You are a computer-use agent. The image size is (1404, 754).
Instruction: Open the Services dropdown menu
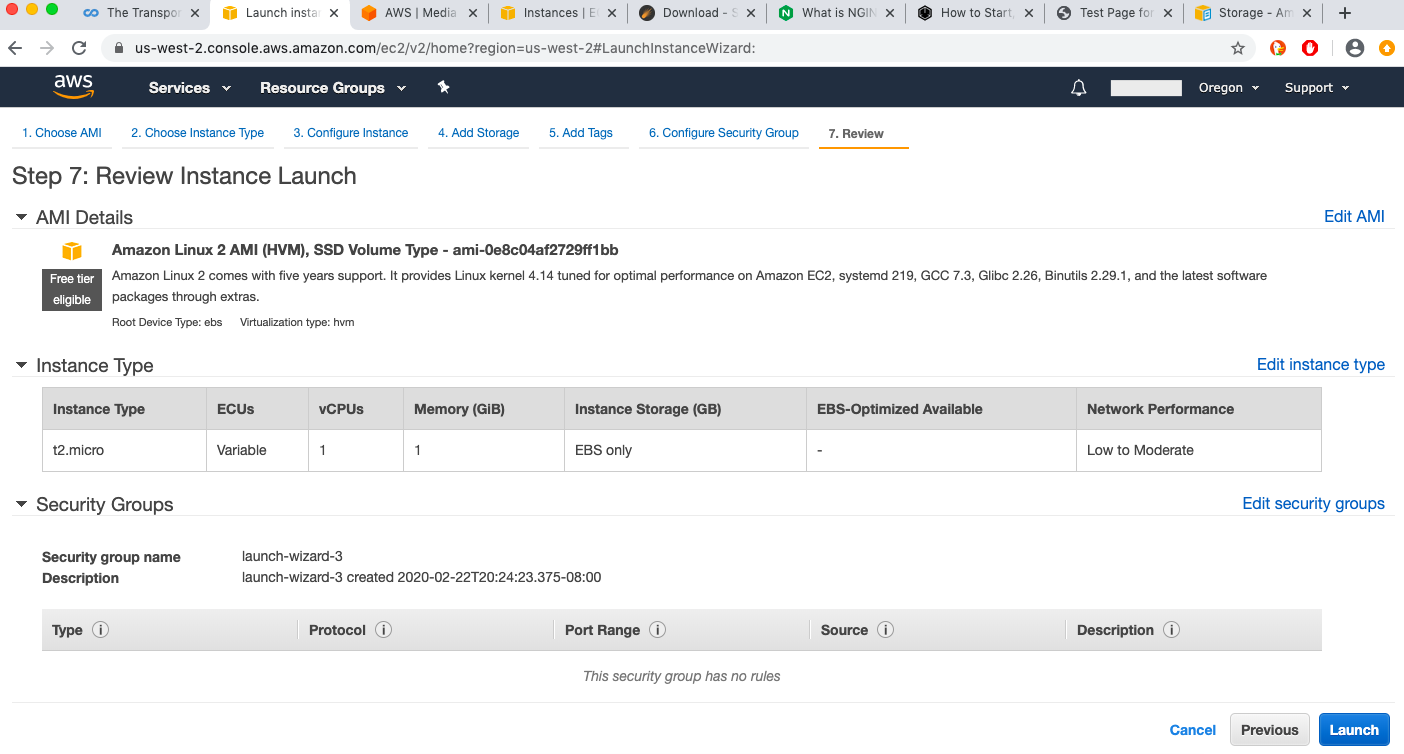pyautogui.click(x=190, y=88)
